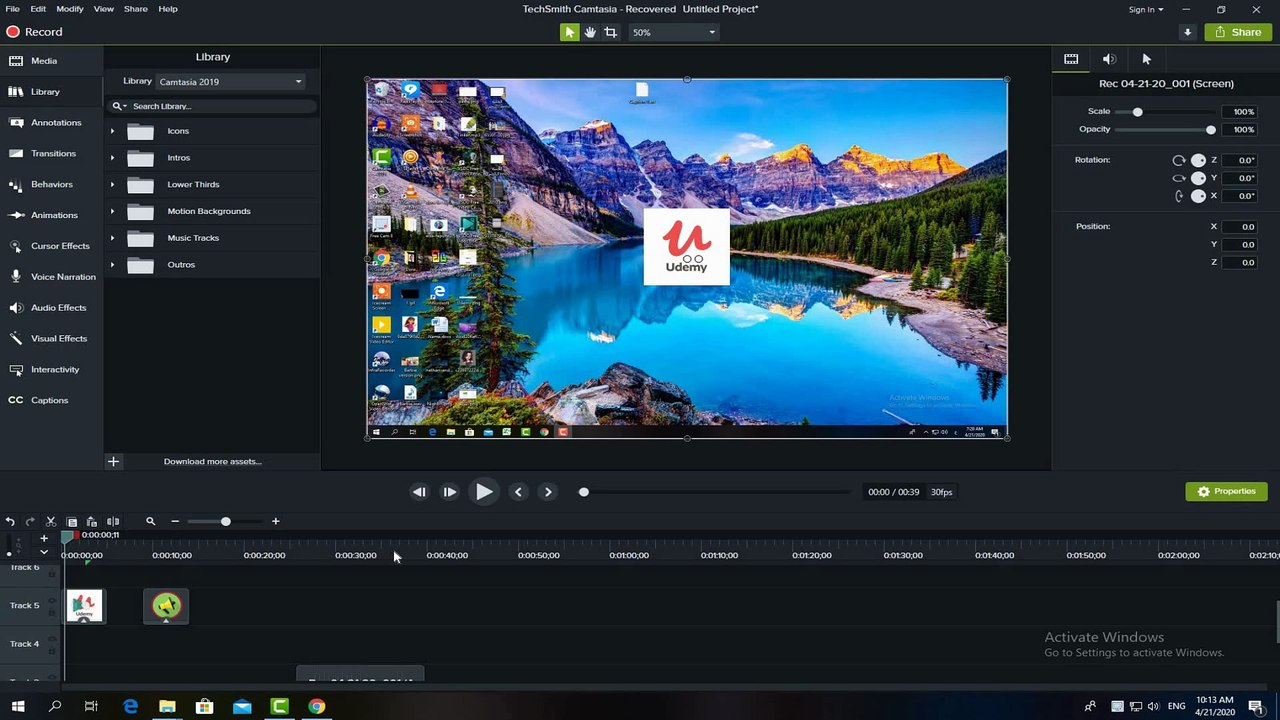Cut the selected media with scissors icon
The height and width of the screenshot is (720, 1280).
point(51,521)
